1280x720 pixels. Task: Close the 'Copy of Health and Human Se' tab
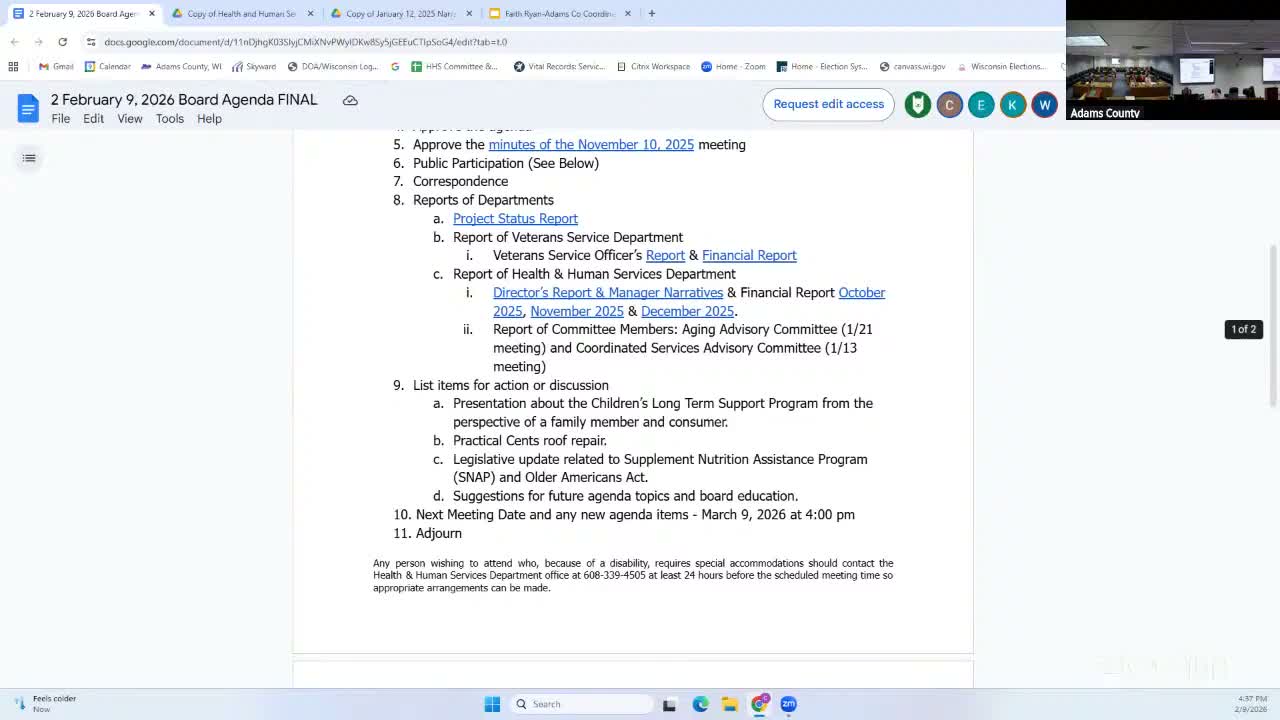click(310, 14)
